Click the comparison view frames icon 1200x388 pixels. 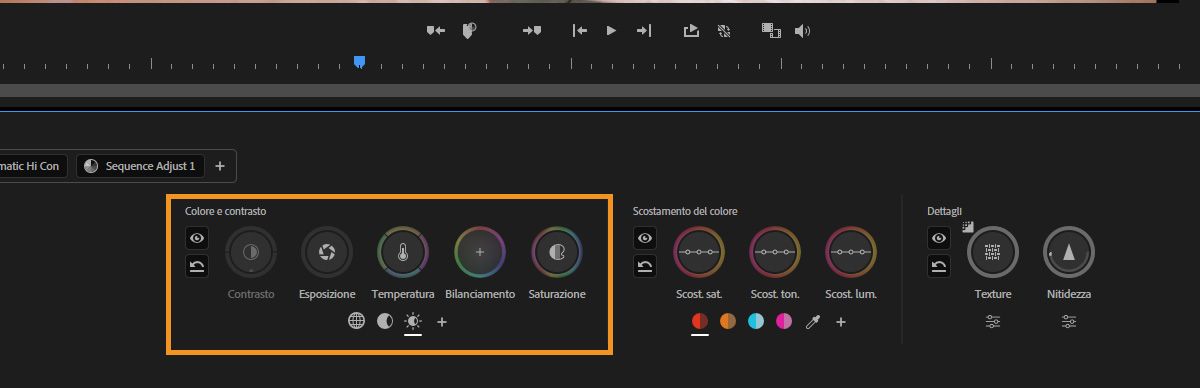771,31
